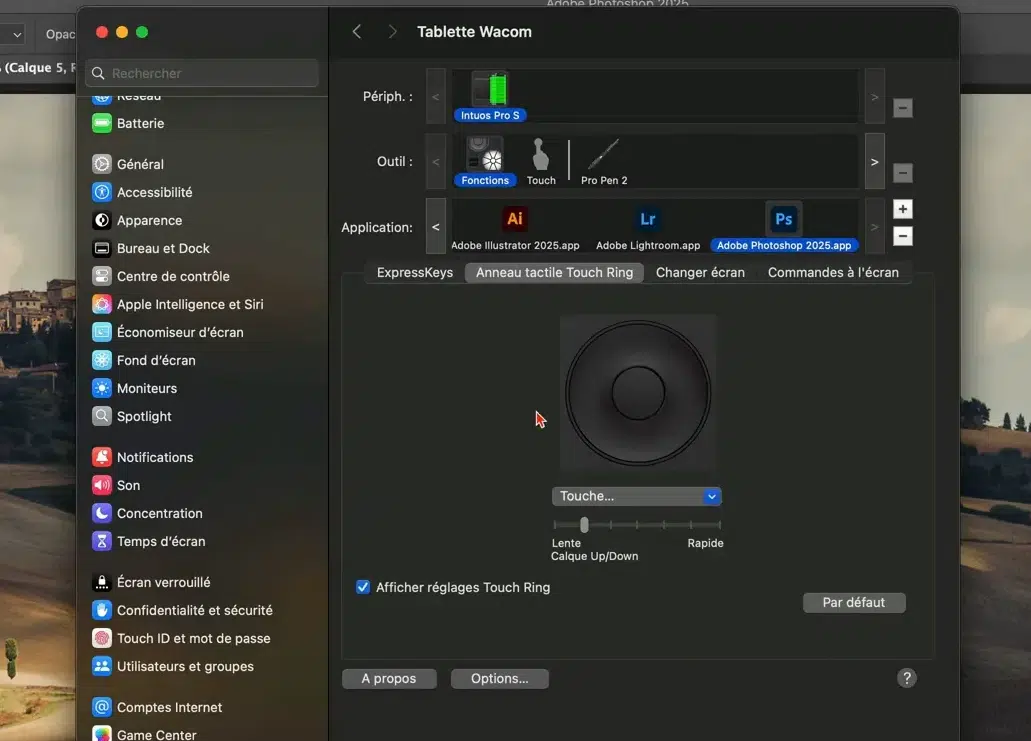Open Confidentialité et sécurité settings
The height and width of the screenshot is (741, 1031).
tap(182, 610)
